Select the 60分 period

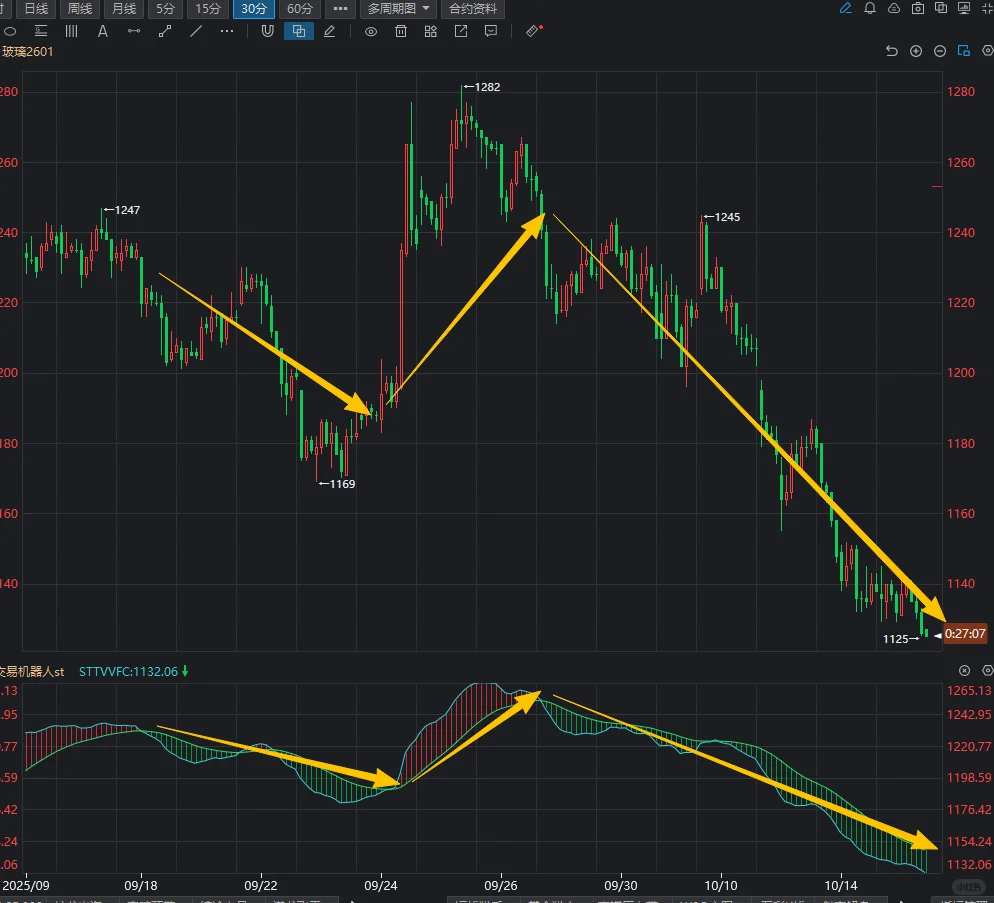300,9
